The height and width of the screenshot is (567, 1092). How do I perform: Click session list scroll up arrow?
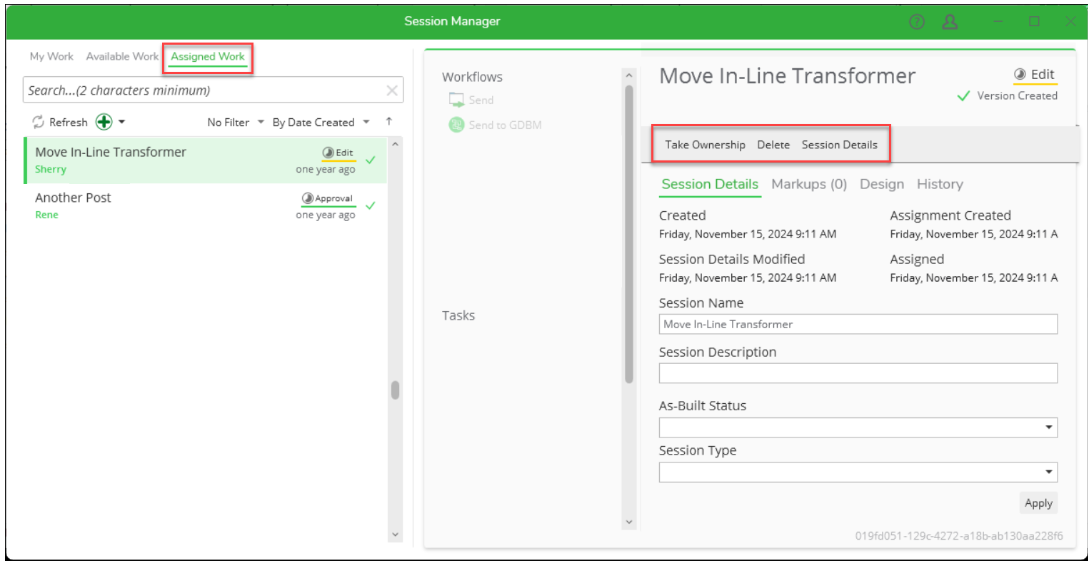pos(395,144)
